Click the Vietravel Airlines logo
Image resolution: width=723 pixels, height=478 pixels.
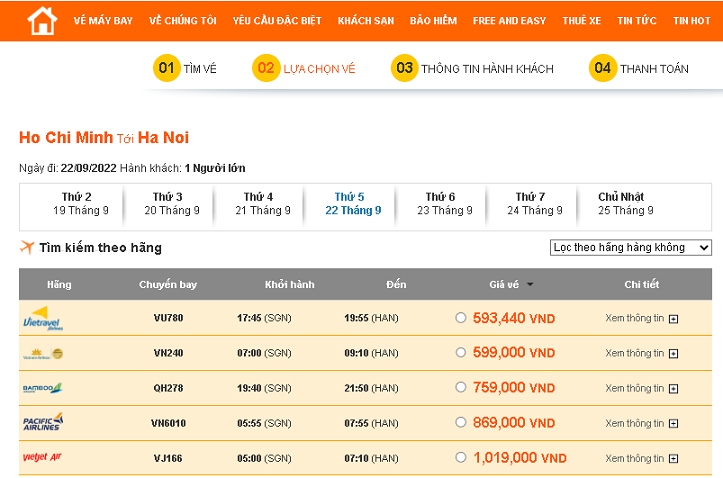click(x=43, y=319)
